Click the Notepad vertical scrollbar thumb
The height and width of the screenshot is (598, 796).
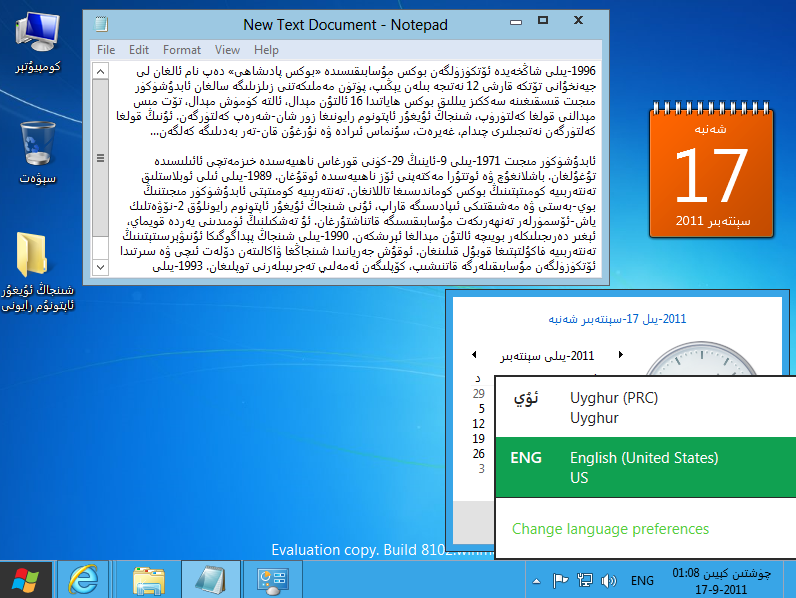coord(101,158)
